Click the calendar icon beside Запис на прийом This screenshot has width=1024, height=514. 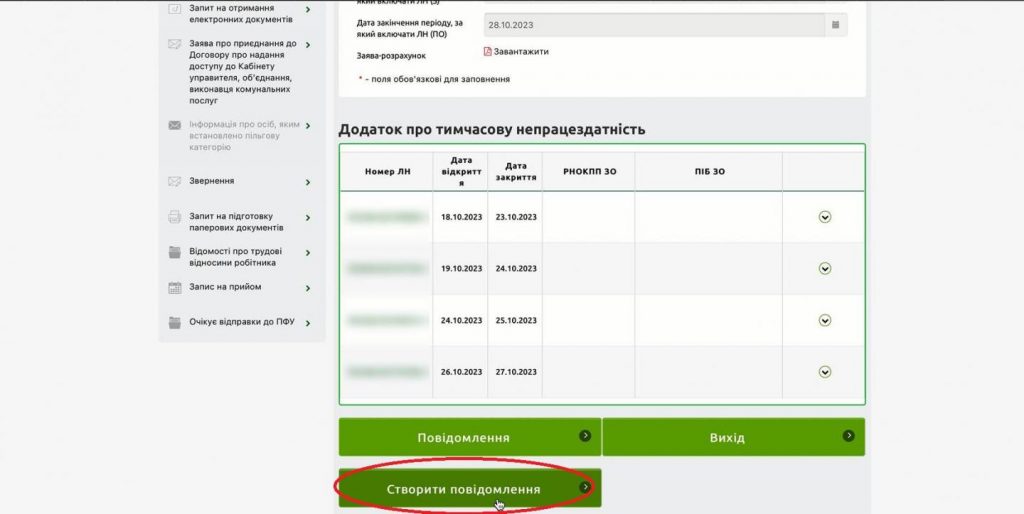click(174, 287)
